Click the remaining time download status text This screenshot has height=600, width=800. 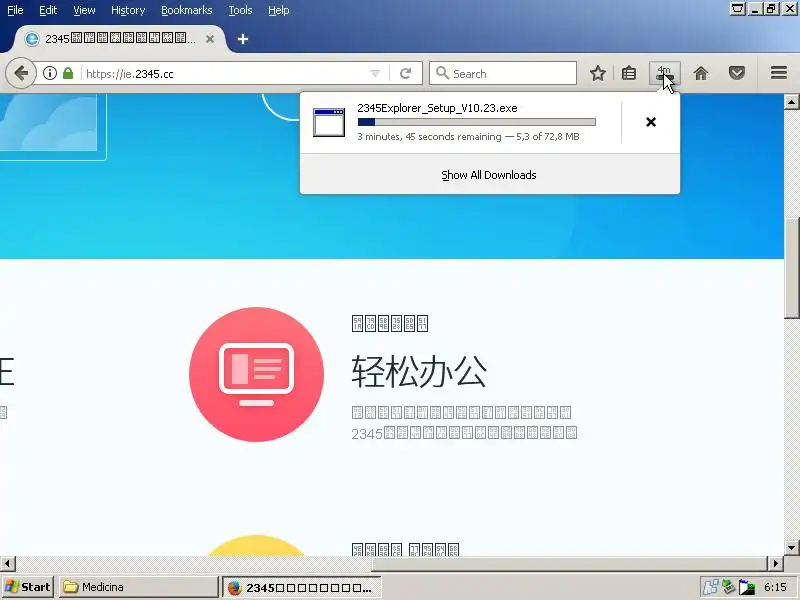pos(468,137)
